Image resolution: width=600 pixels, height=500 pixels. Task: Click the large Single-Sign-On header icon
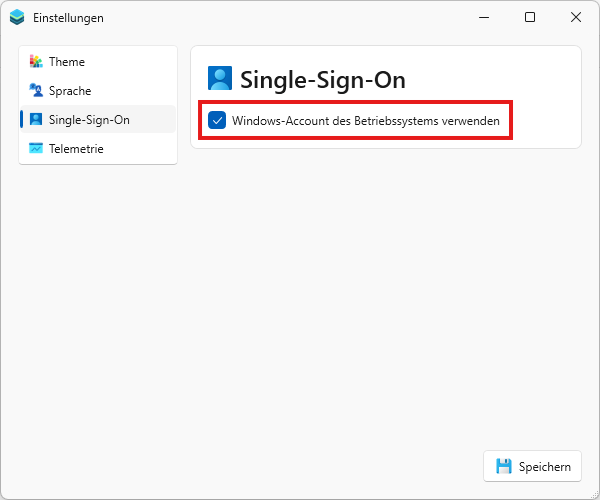[x=220, y=78]
